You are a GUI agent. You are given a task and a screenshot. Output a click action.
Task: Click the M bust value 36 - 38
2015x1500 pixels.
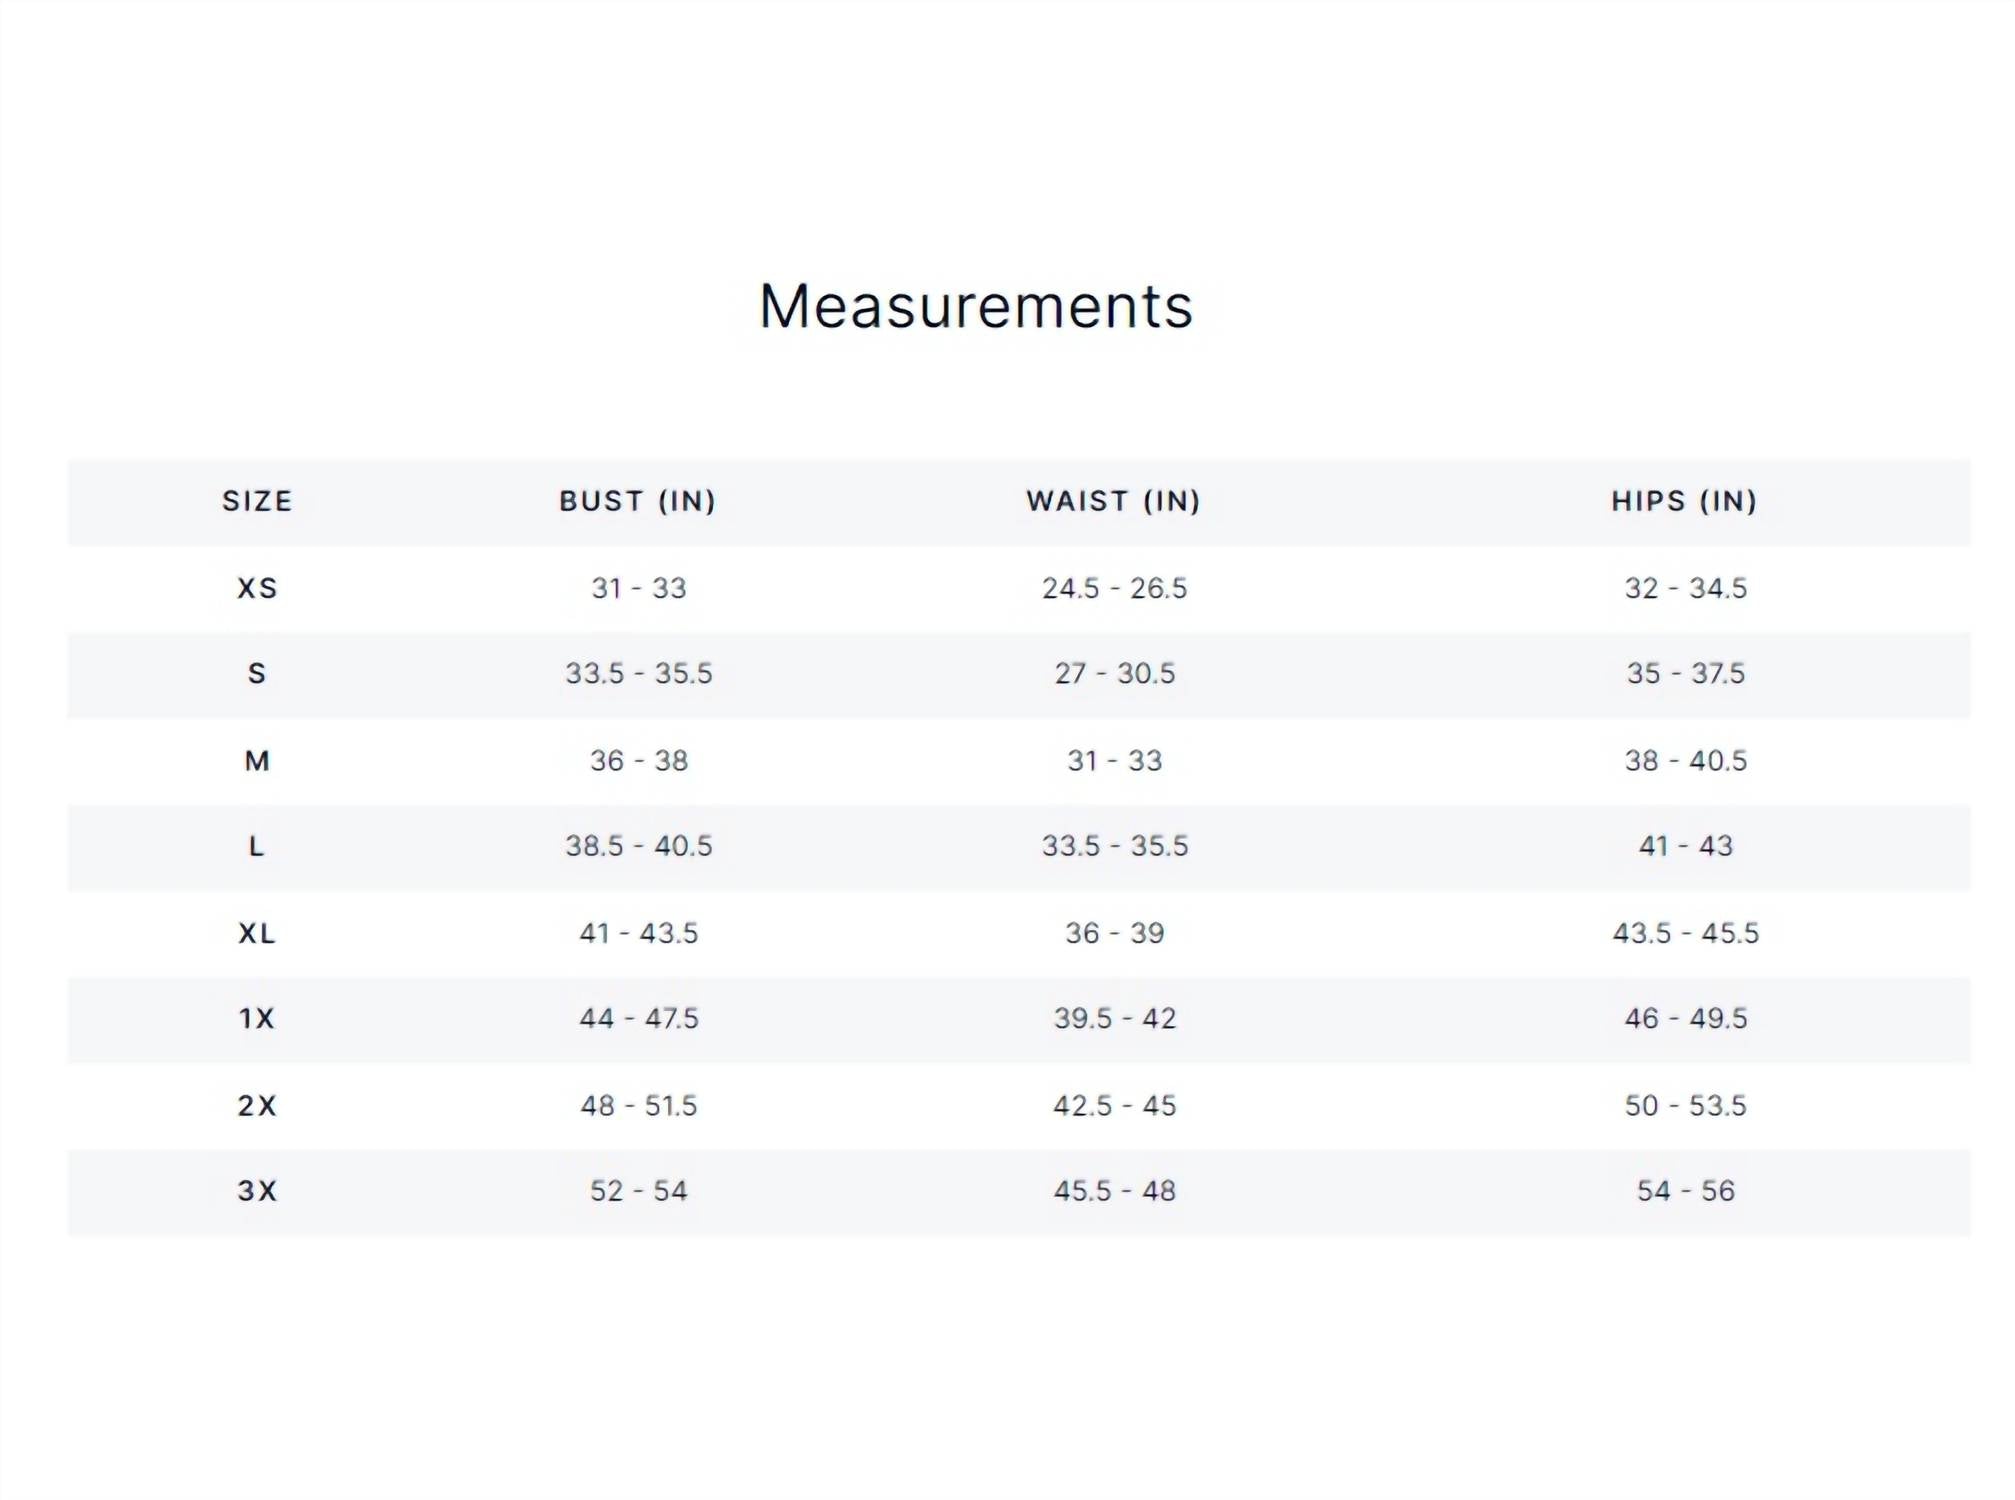[639, 761]
